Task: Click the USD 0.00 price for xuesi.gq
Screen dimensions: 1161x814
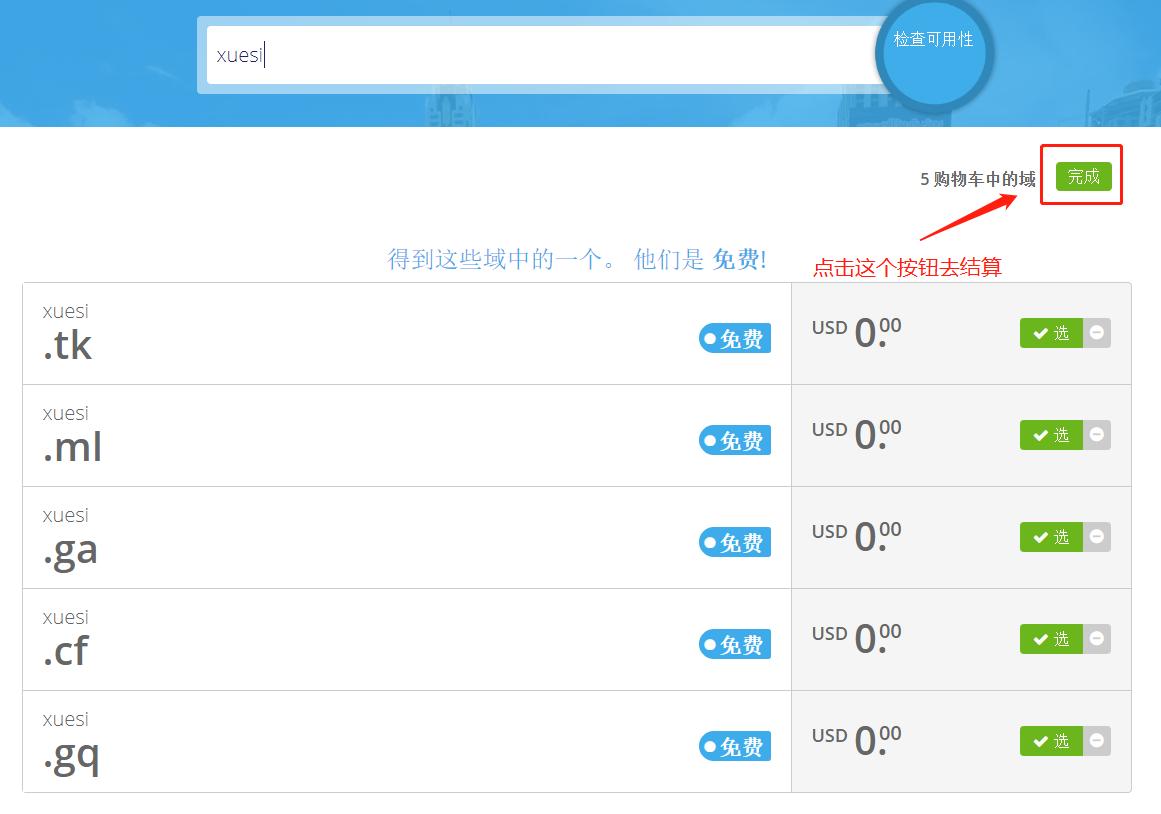Action: (857, 740)
